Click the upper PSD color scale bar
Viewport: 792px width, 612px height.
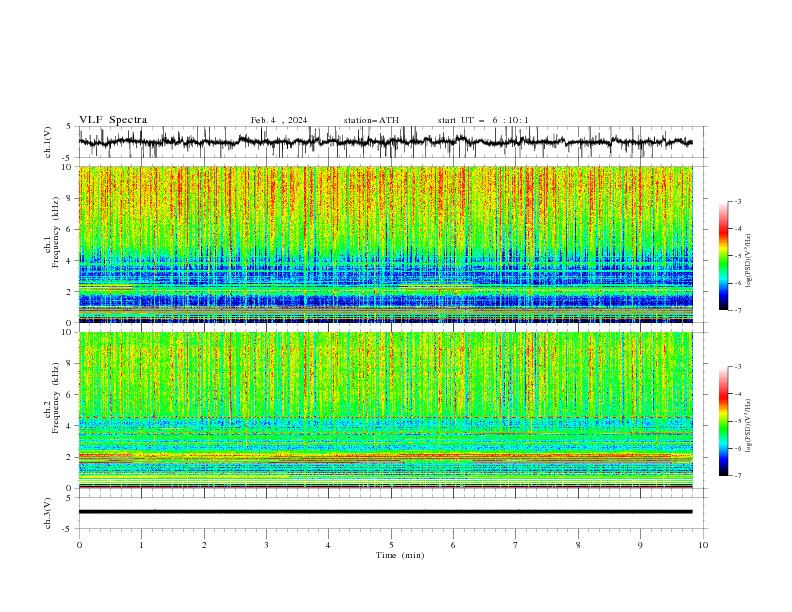[723, 256]
